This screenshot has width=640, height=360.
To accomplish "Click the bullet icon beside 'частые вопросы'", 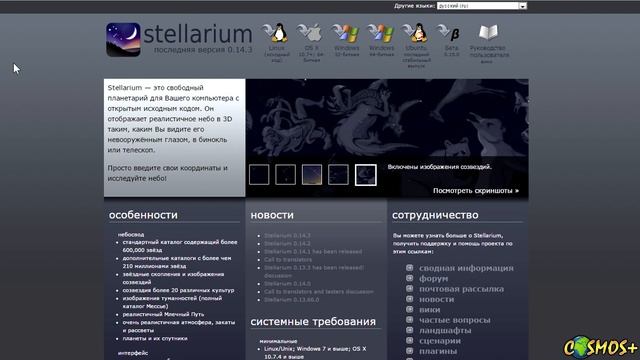I will coord(409,320).
